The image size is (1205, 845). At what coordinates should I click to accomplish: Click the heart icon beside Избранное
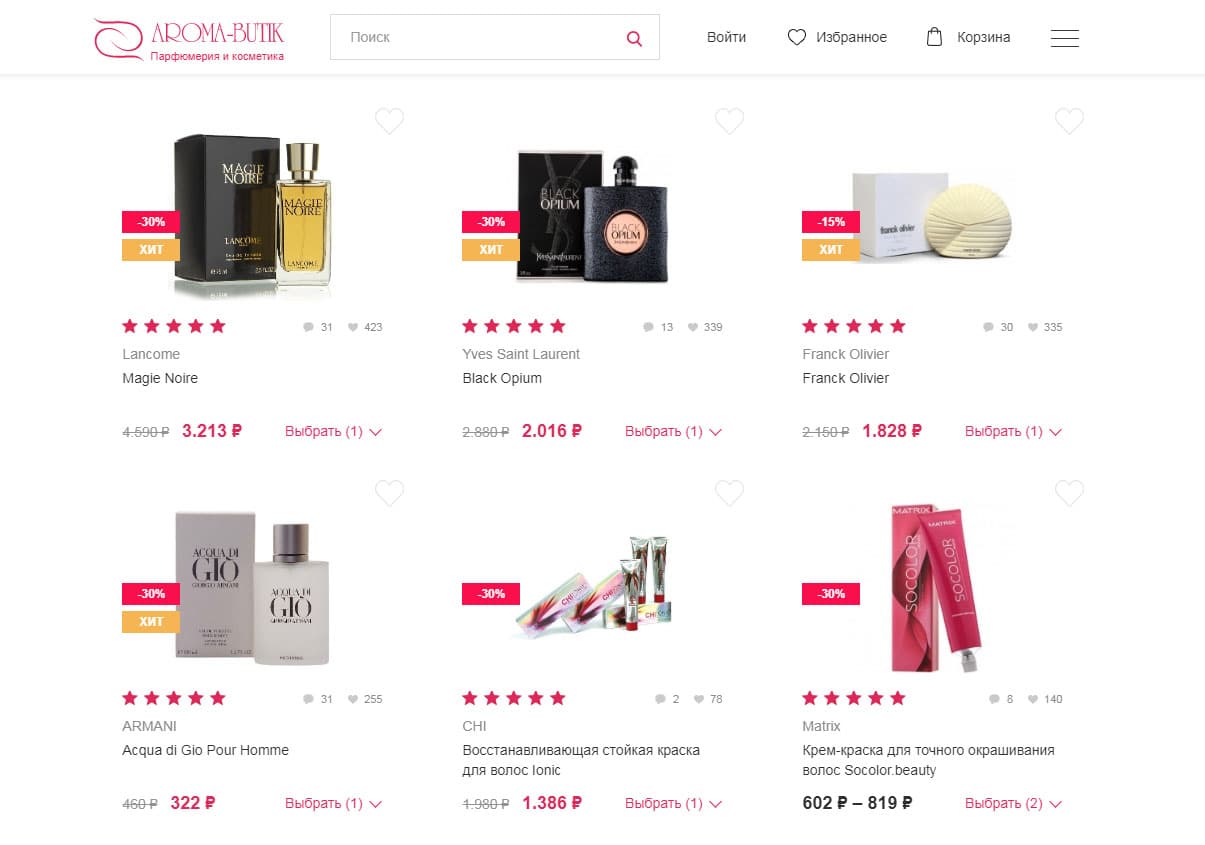[x=796, y=37]
